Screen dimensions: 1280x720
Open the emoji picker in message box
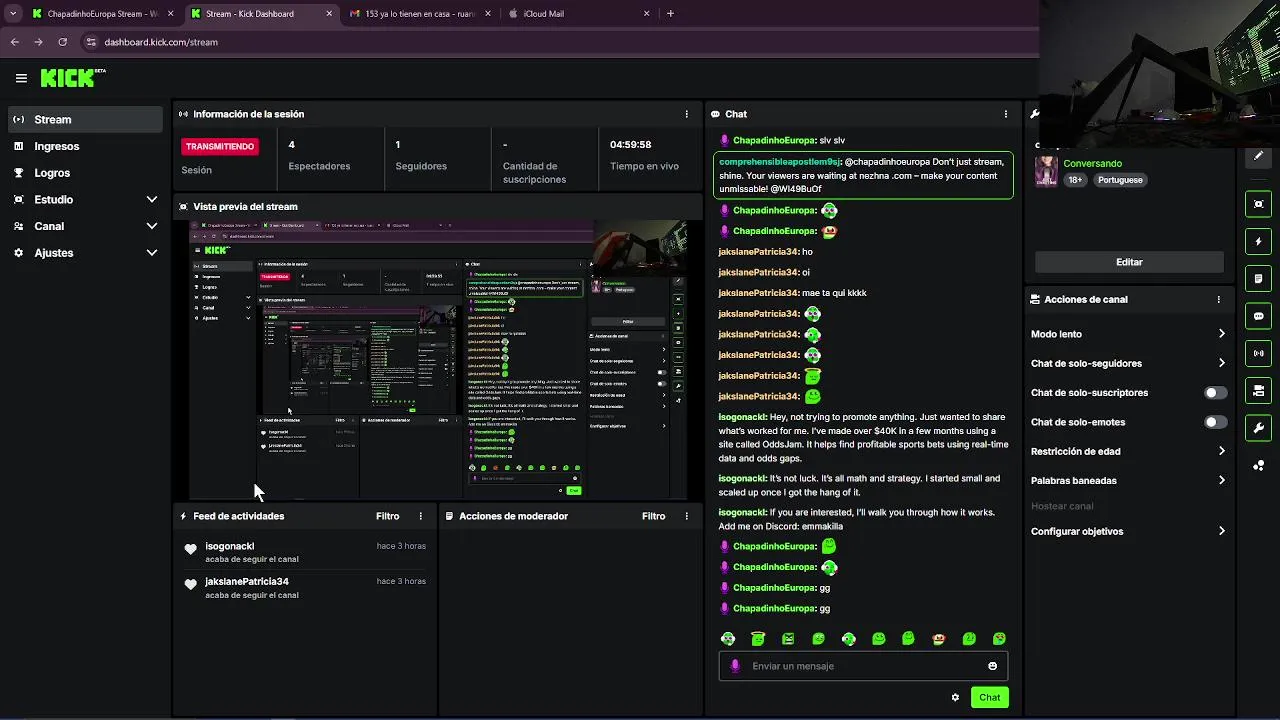[992, 666]
